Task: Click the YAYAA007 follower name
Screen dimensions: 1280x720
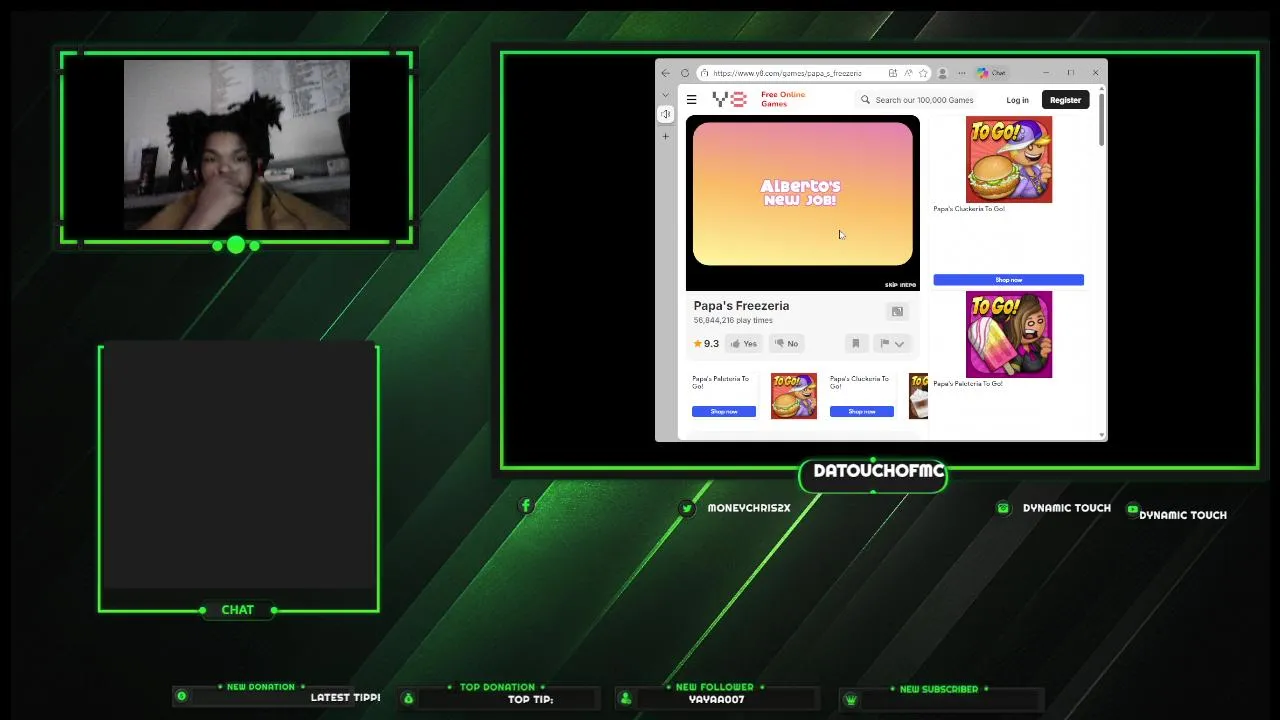Action: point(716,700)
